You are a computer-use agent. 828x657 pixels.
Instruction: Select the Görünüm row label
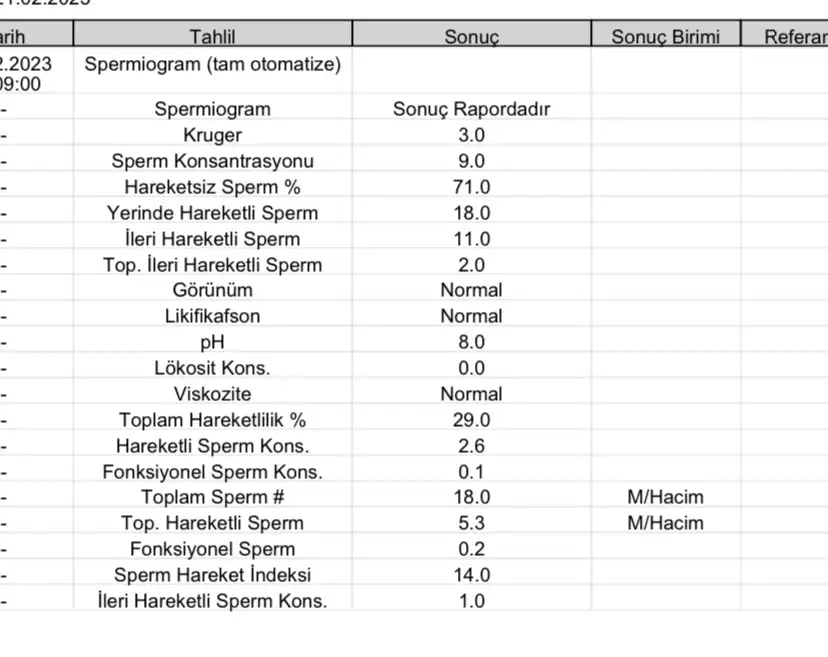point(212,290)
